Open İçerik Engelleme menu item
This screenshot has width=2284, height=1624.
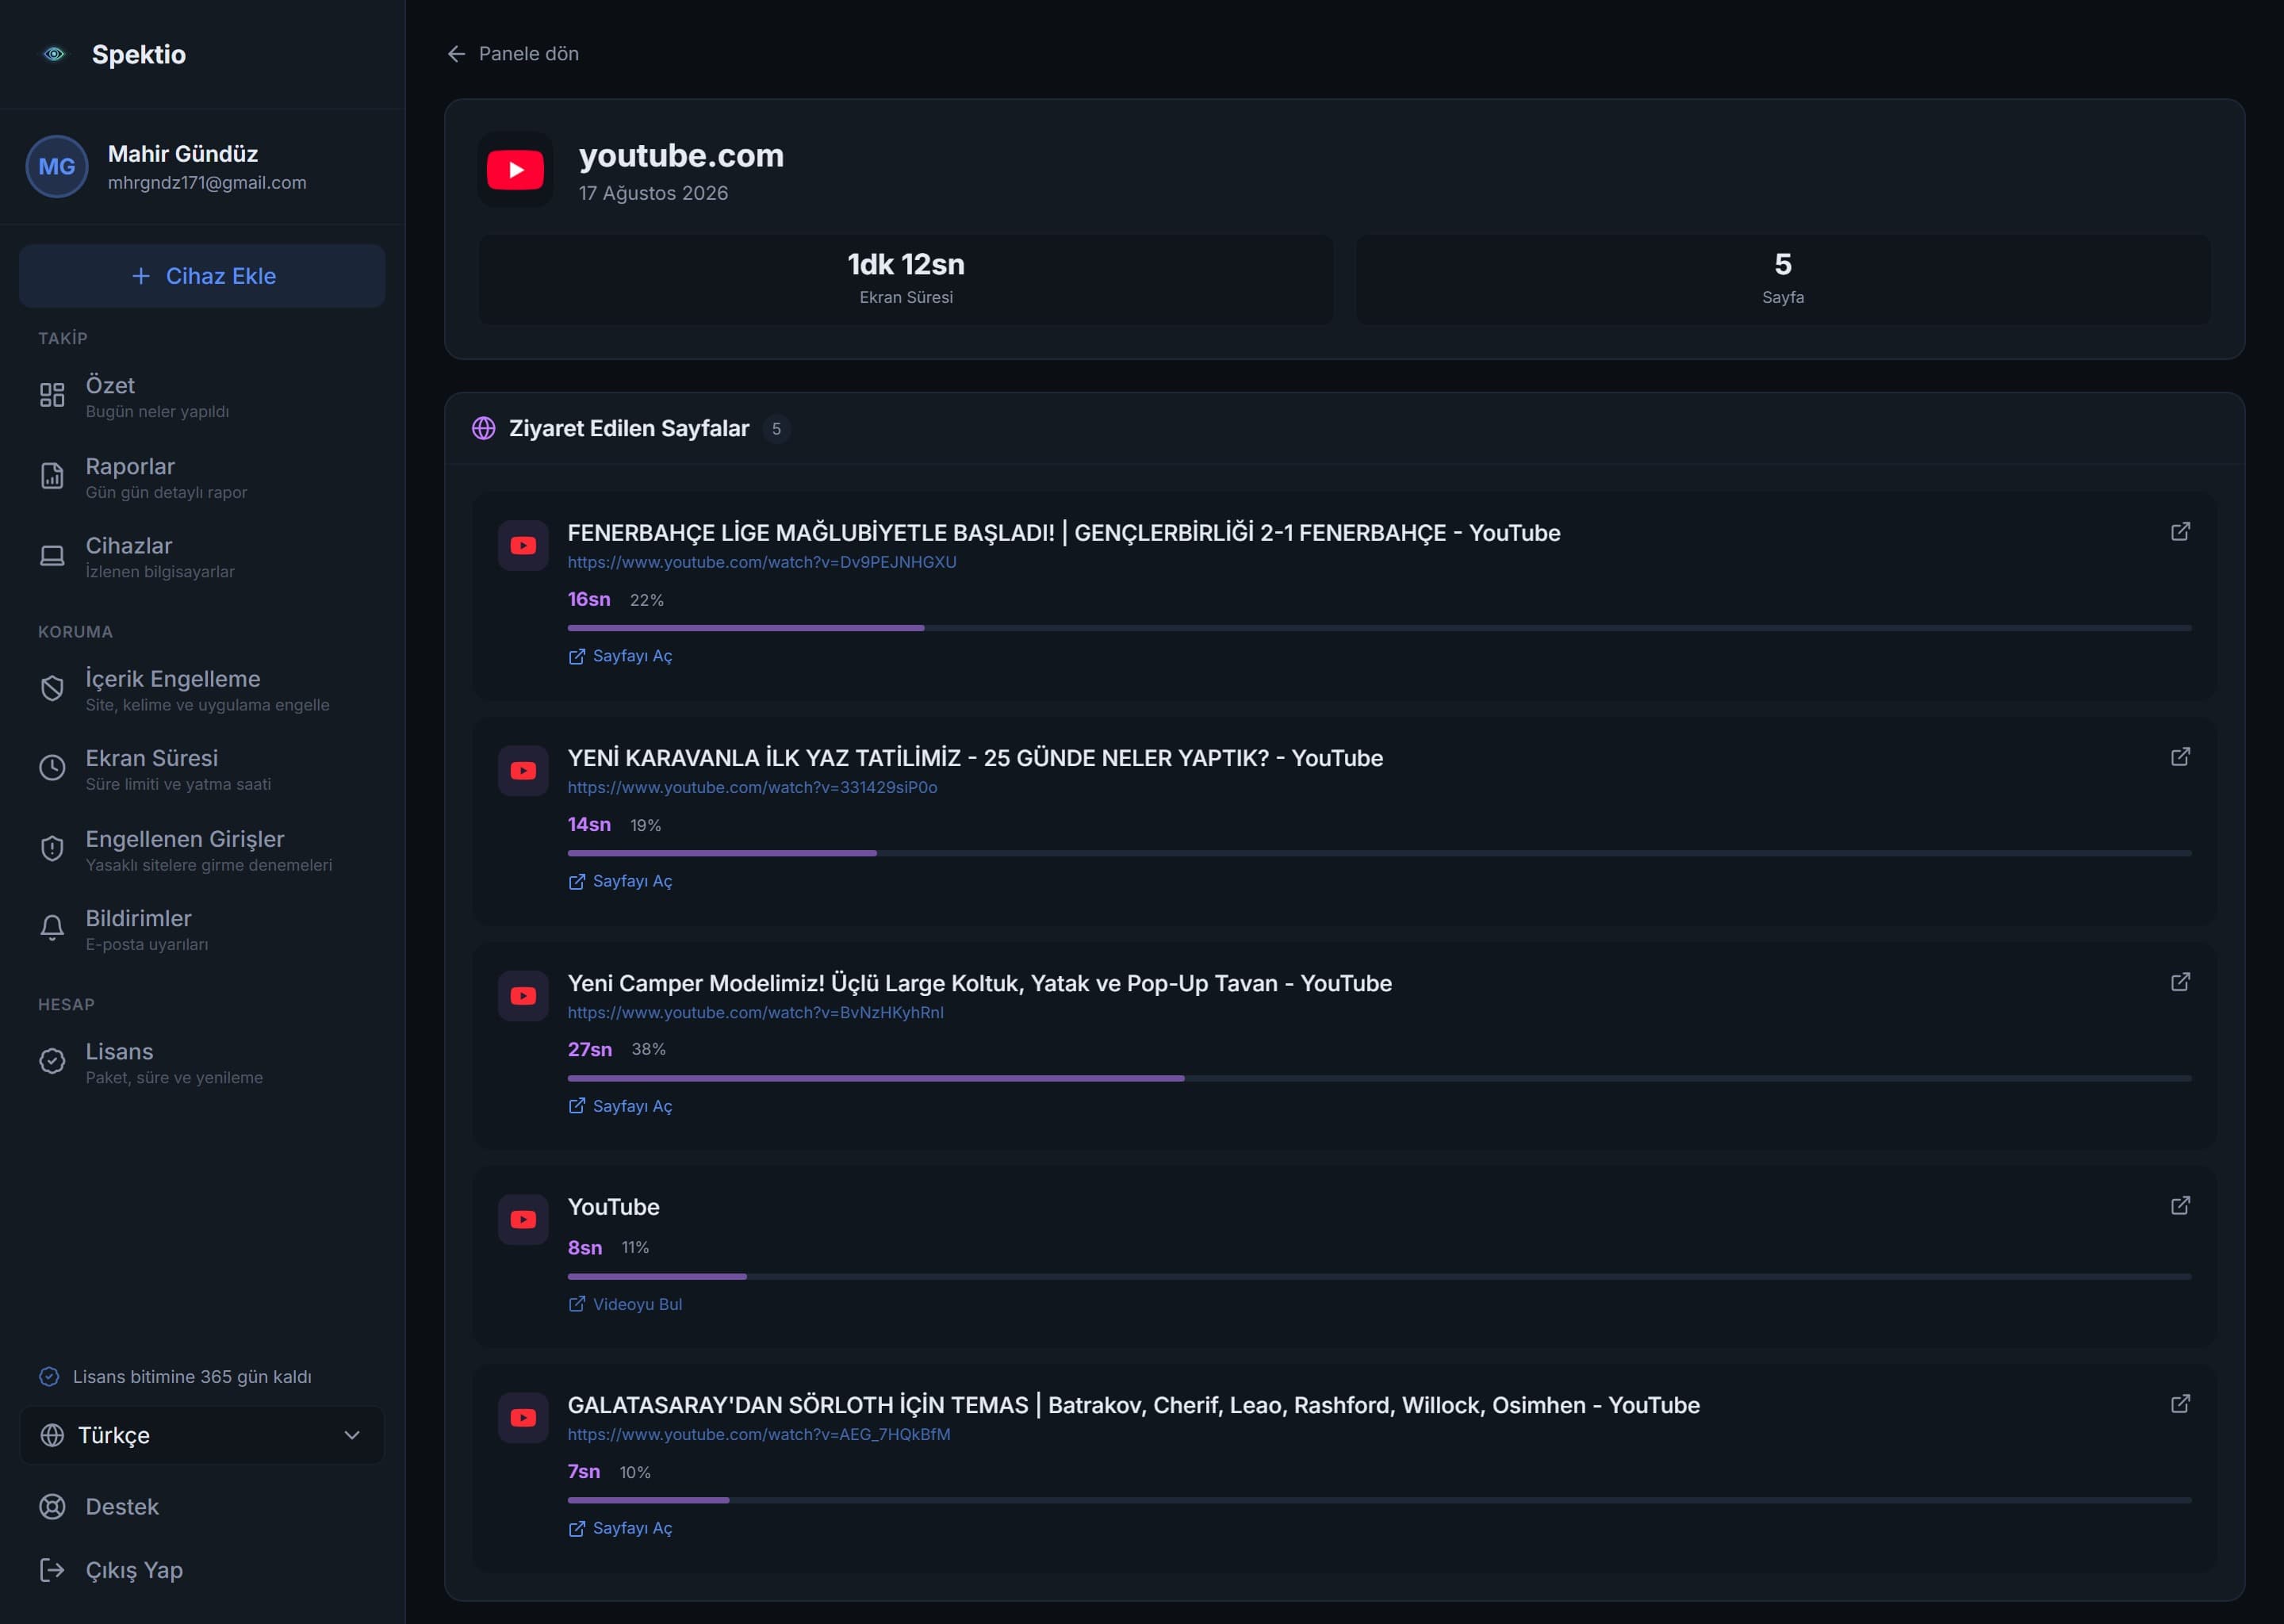[x=202, y=690]
